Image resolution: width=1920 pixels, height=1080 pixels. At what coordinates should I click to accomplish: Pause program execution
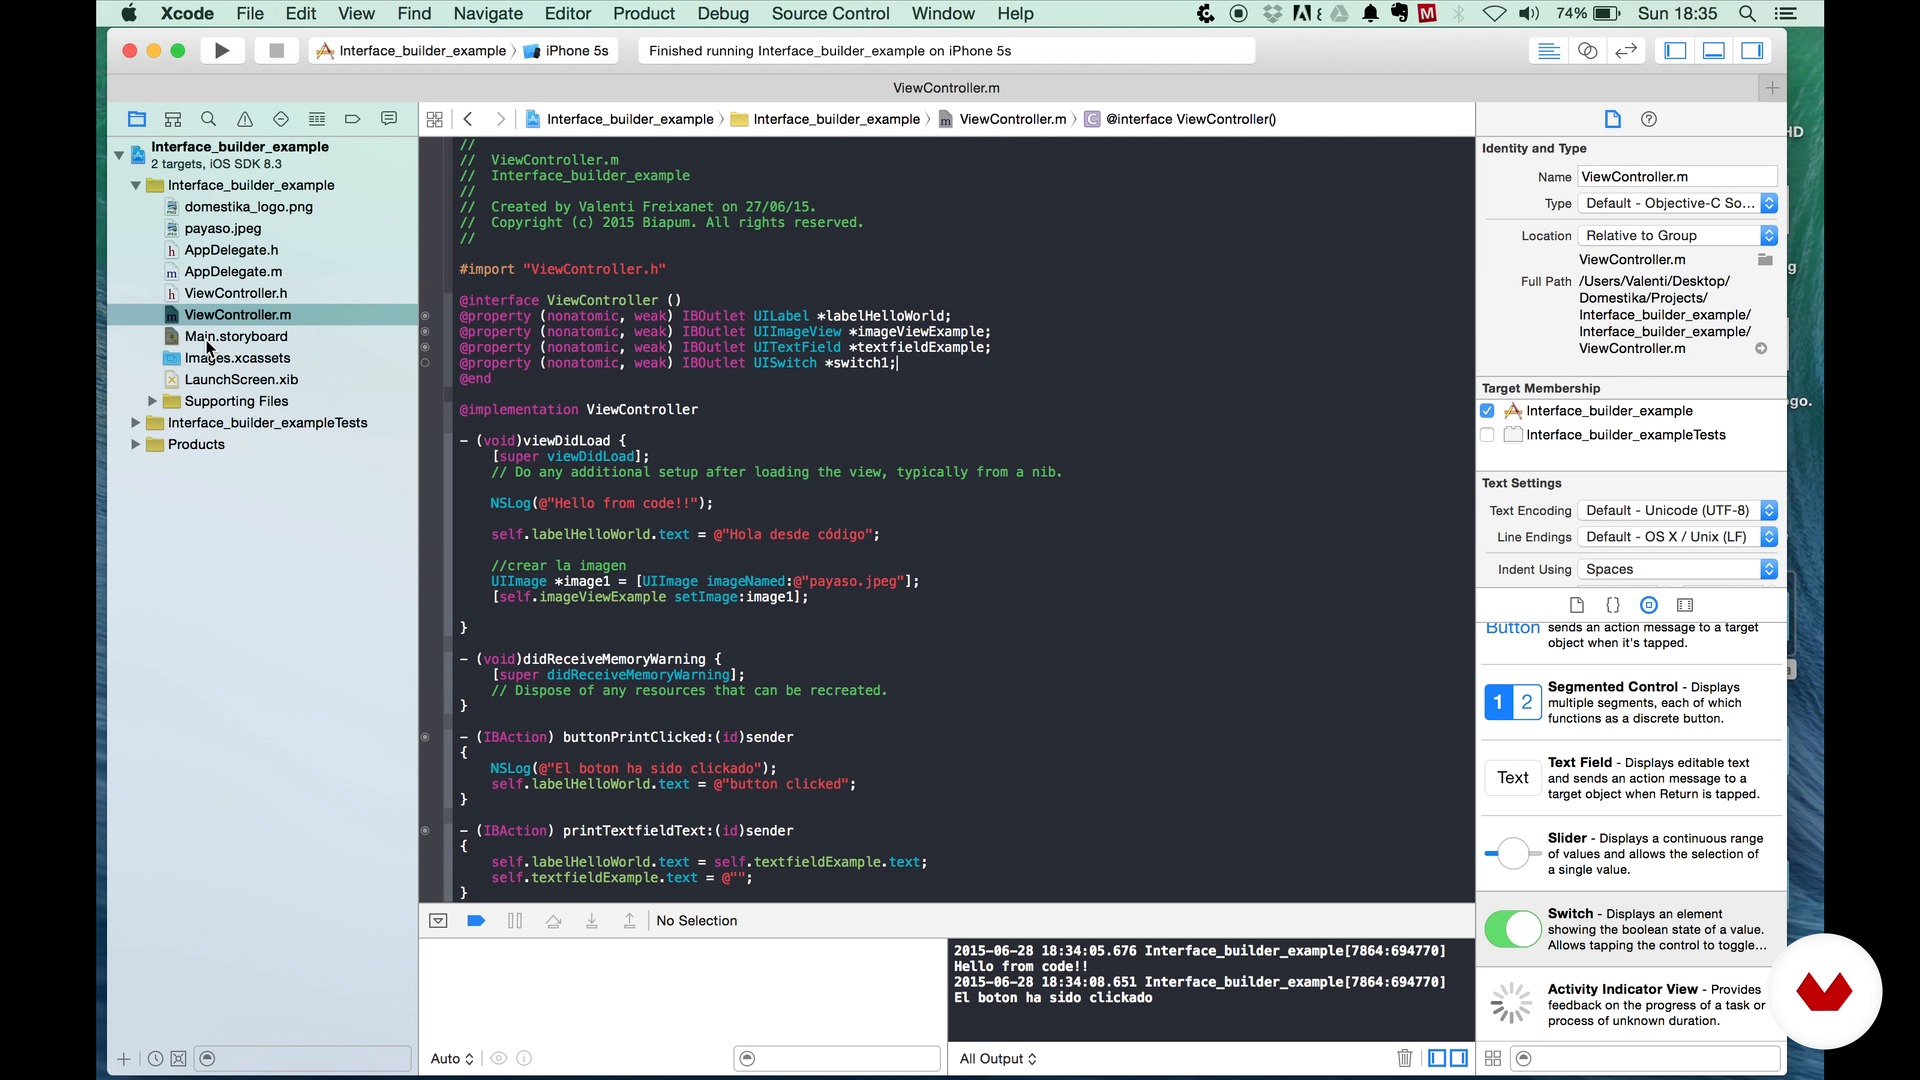tap(515, 921)
